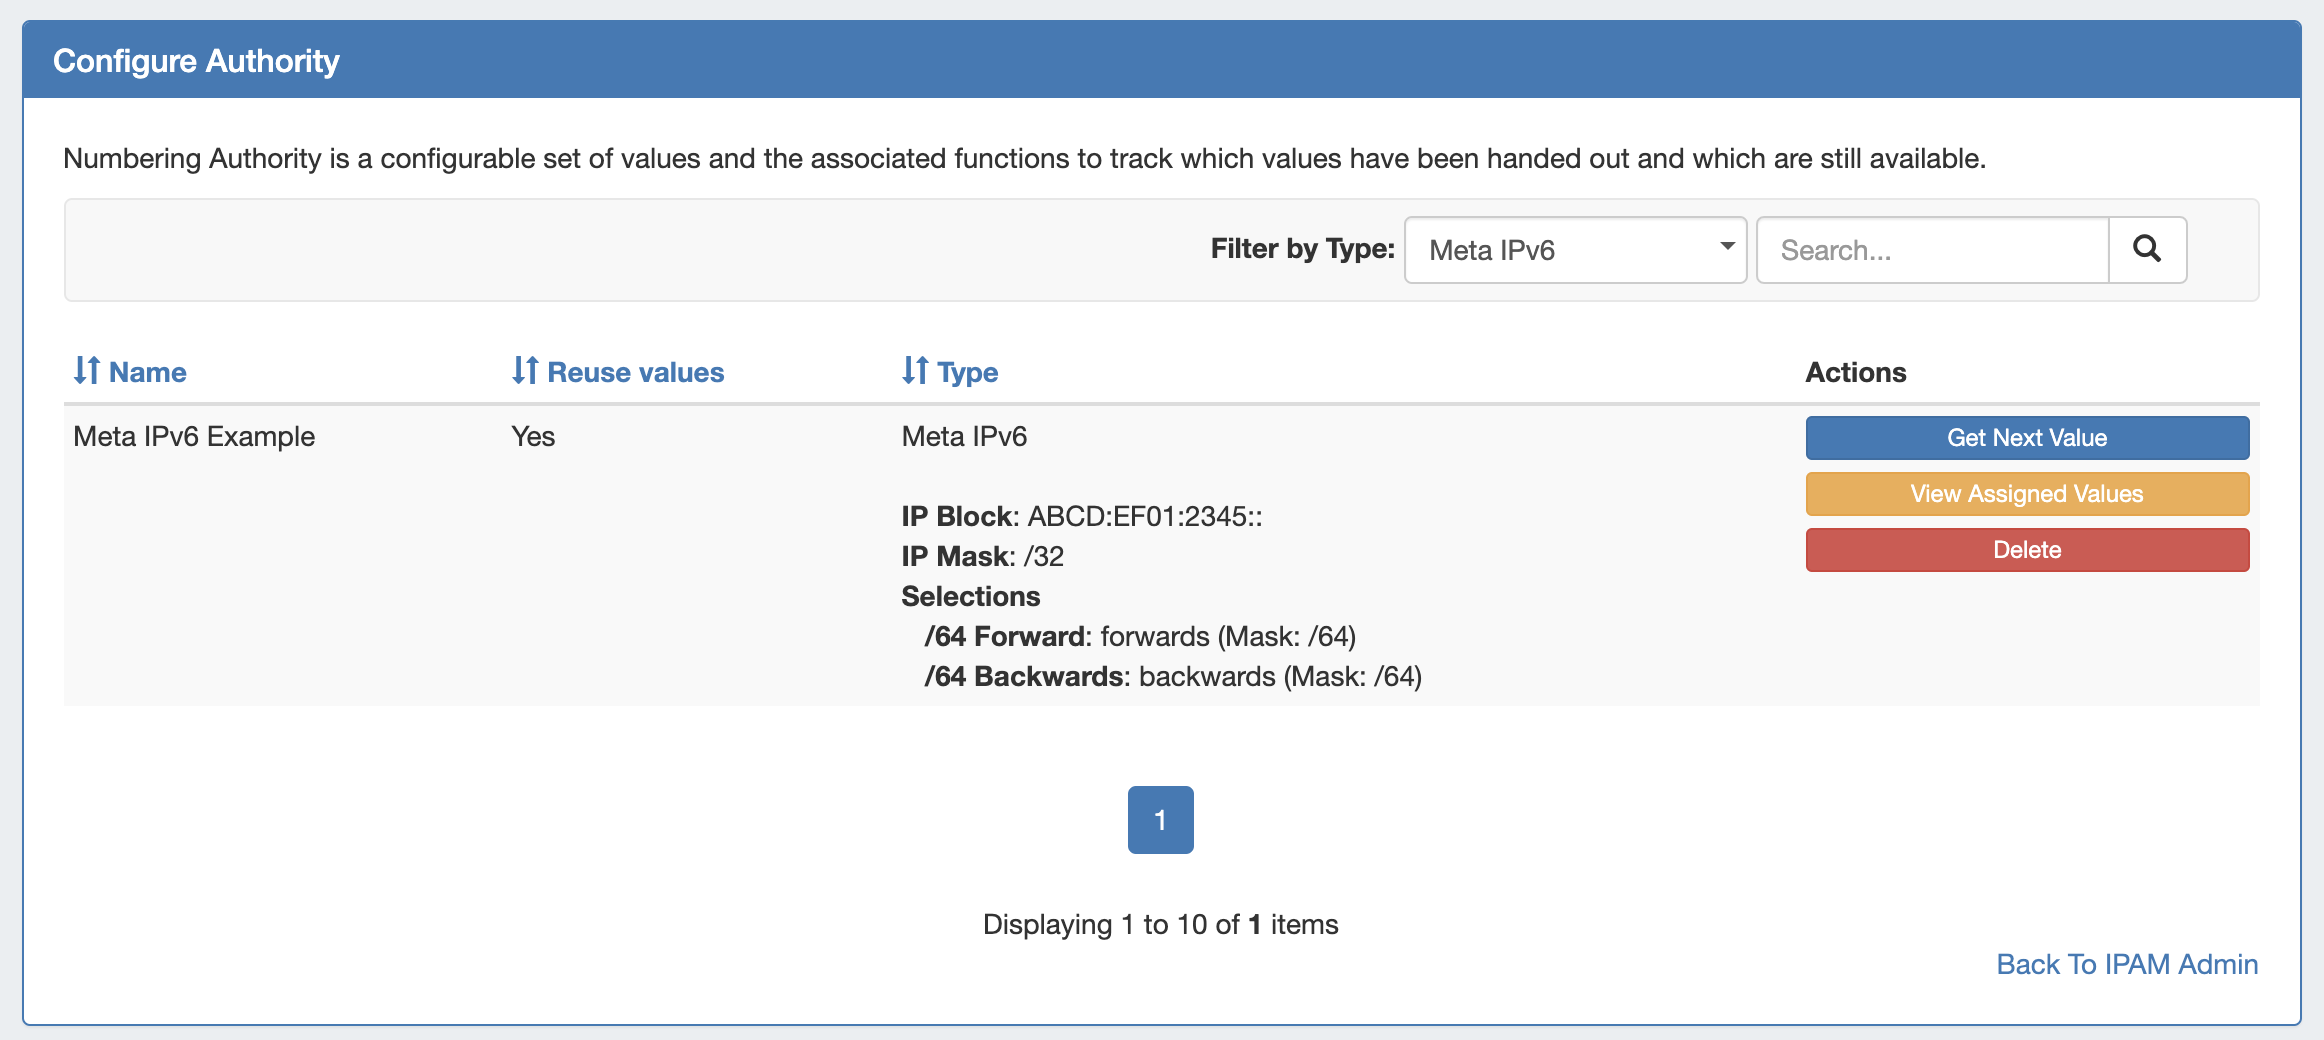Click the sort arrows icon beside Reuse values
Screen dimensions: 2324x1040
coord(525,371)
